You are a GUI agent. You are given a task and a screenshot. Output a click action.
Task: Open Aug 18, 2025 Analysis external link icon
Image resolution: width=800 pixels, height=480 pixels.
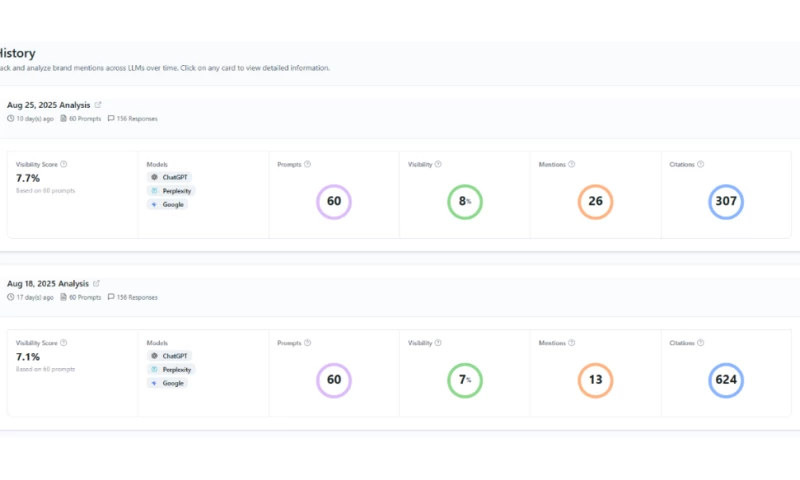(96, 283)
